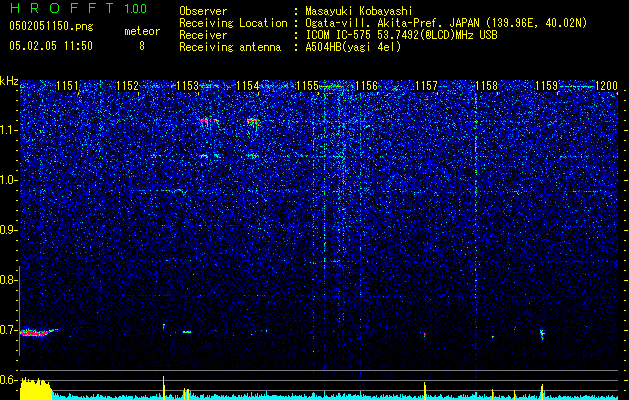This screenshot has width=629, height=400.
Task: Click the meteor count value 8
Action: pyautogui.click(x=142, y=46)
